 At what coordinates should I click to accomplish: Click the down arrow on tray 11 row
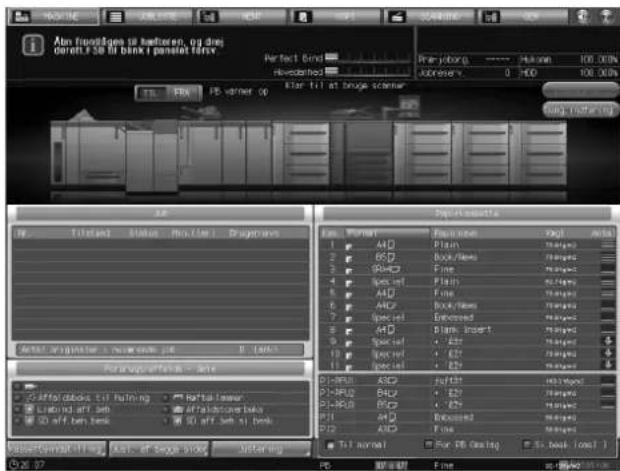(x=608, y=365)
